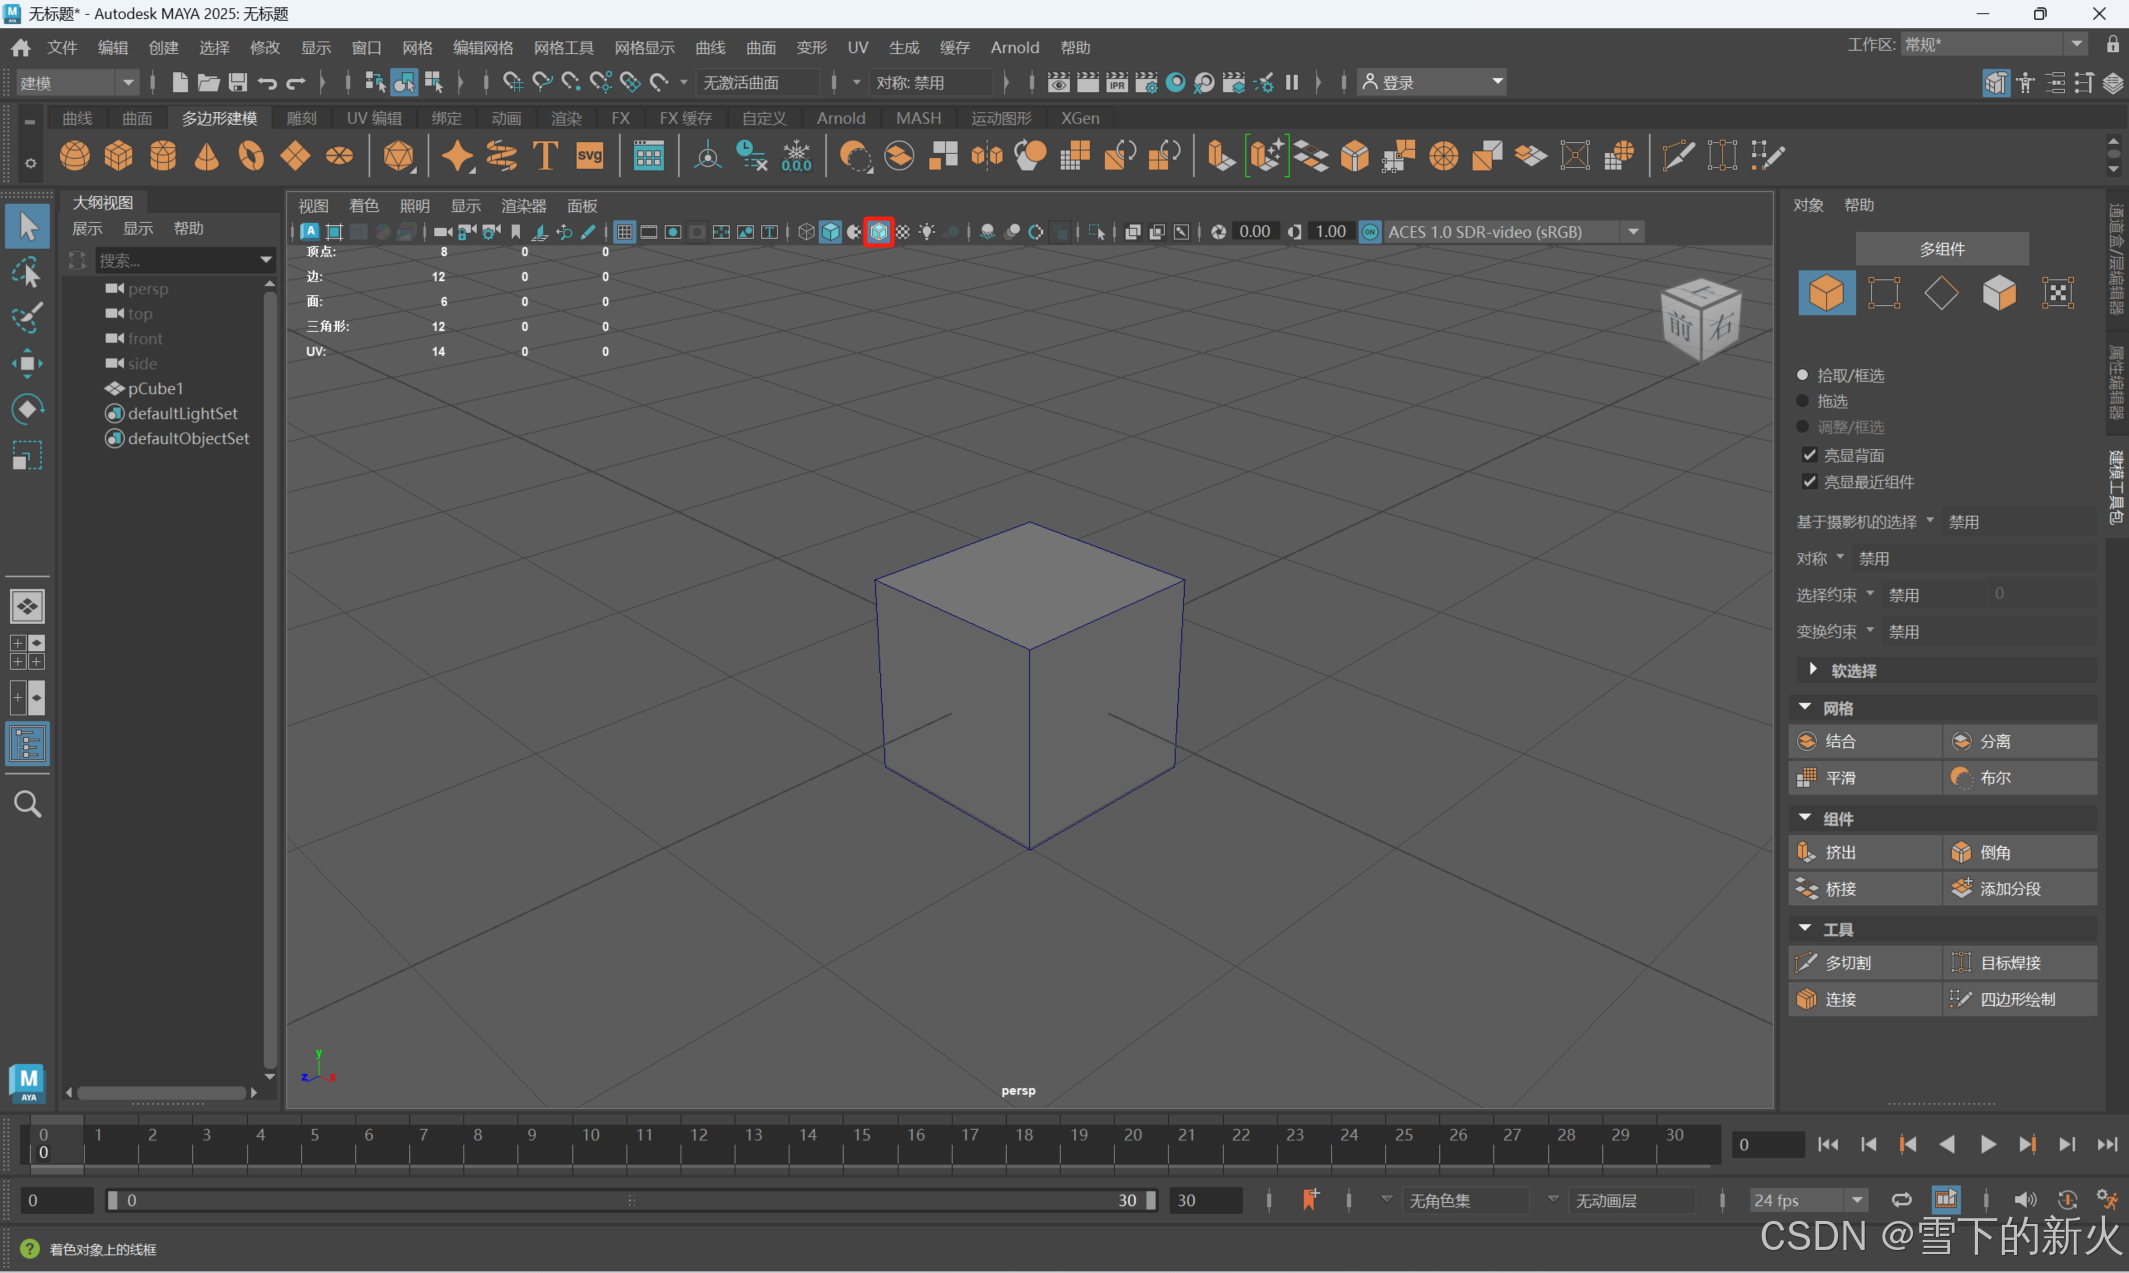
Task: Click the red-highlighted wireframe on shaded icon
Action: 878,232
